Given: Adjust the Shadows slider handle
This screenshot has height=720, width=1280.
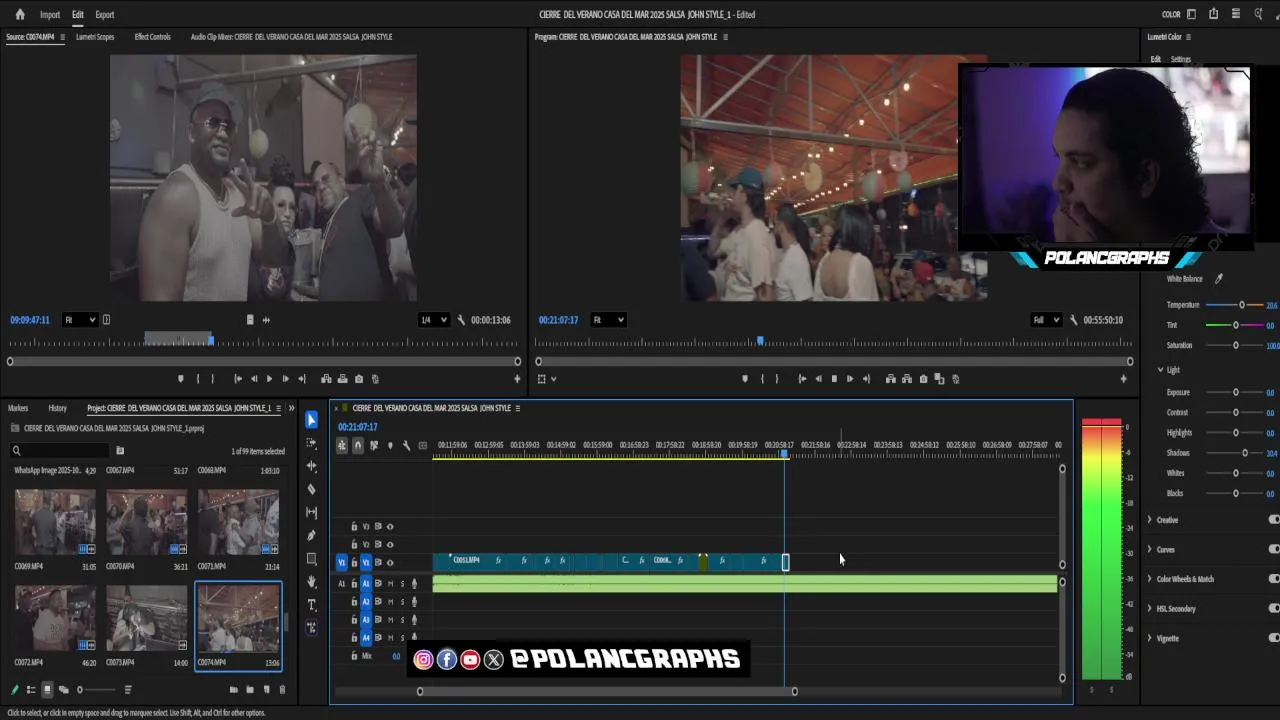Looking at the screenshot, I should click(x=1245, y=453).
